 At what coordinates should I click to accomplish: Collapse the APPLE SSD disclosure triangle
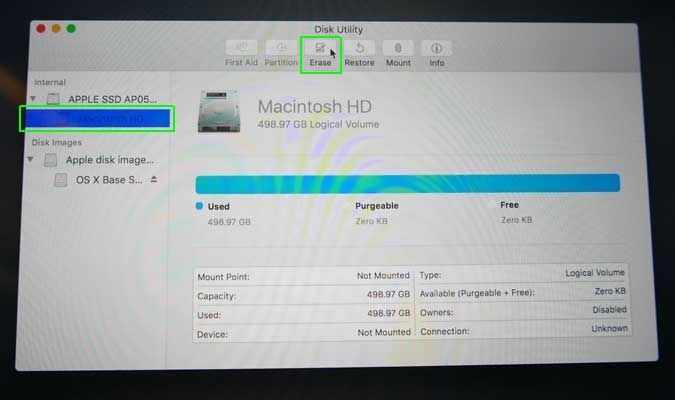[33, 99]
